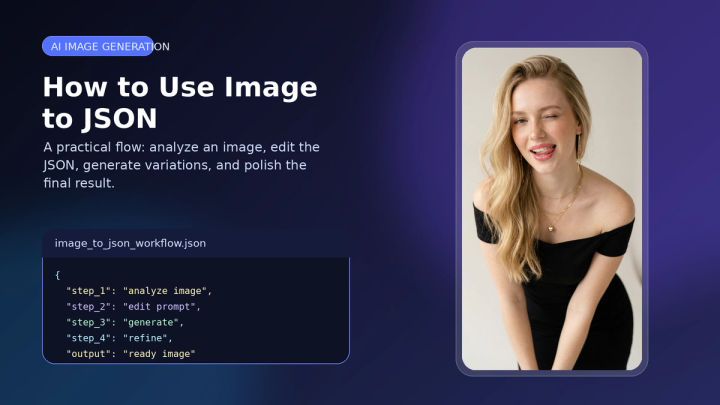720x405 pixels.
Task: Click the image_to_json_workflow.json file name
Action: (130, 243)
